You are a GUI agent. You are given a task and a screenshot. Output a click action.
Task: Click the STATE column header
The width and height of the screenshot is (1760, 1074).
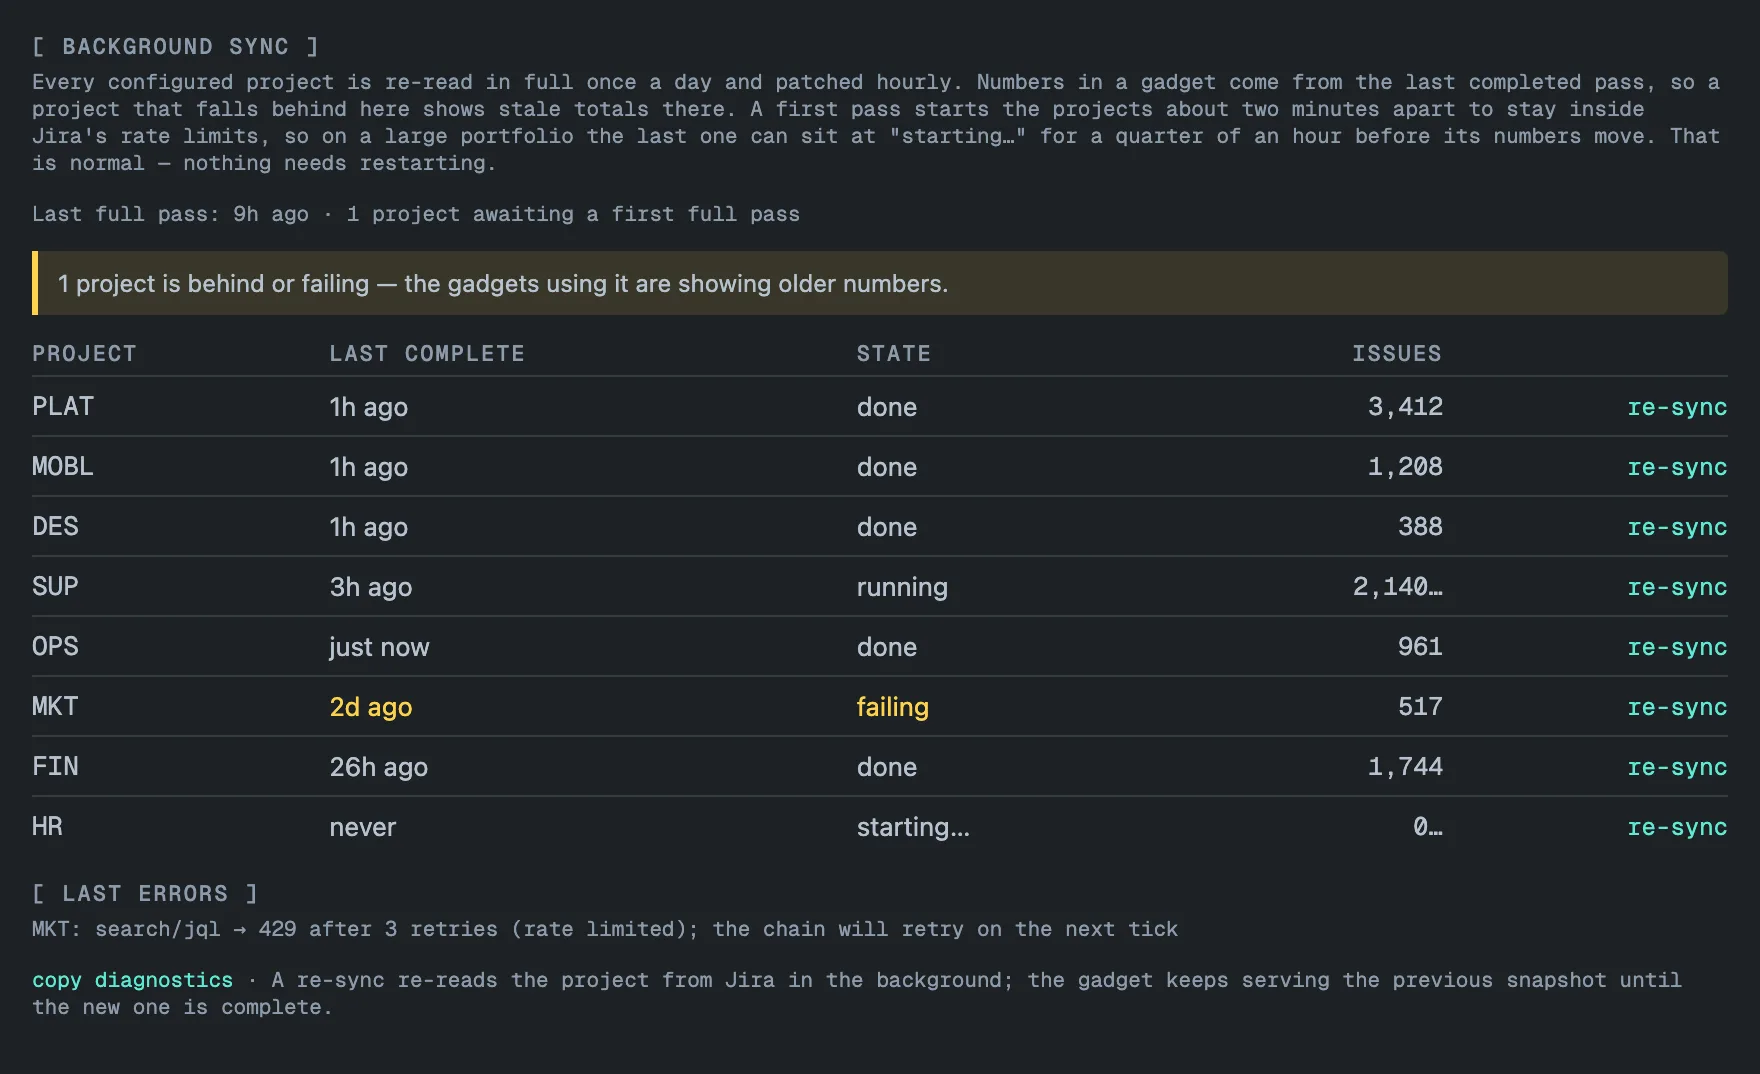coord(894,353)
